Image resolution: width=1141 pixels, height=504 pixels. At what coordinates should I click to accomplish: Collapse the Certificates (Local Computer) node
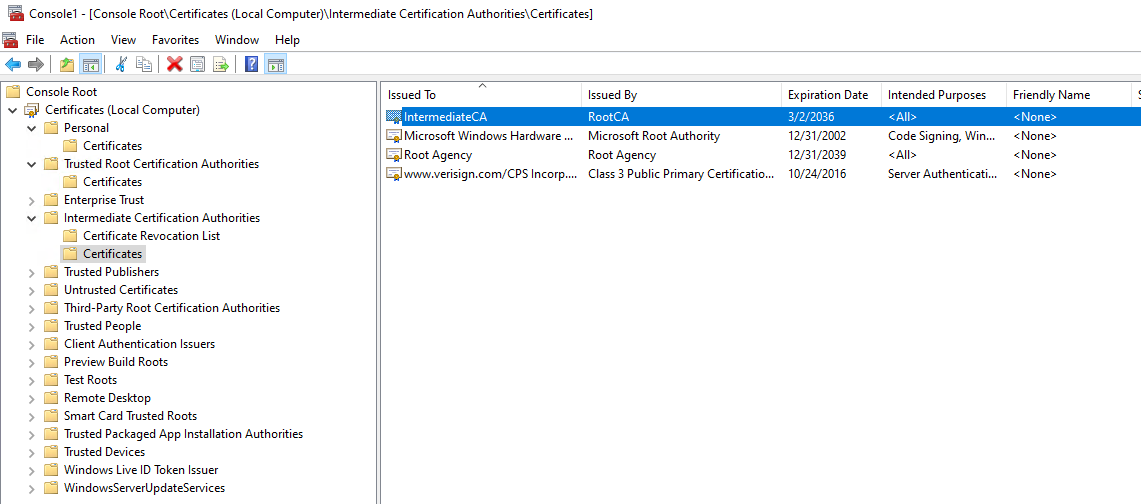coord(13,110)
